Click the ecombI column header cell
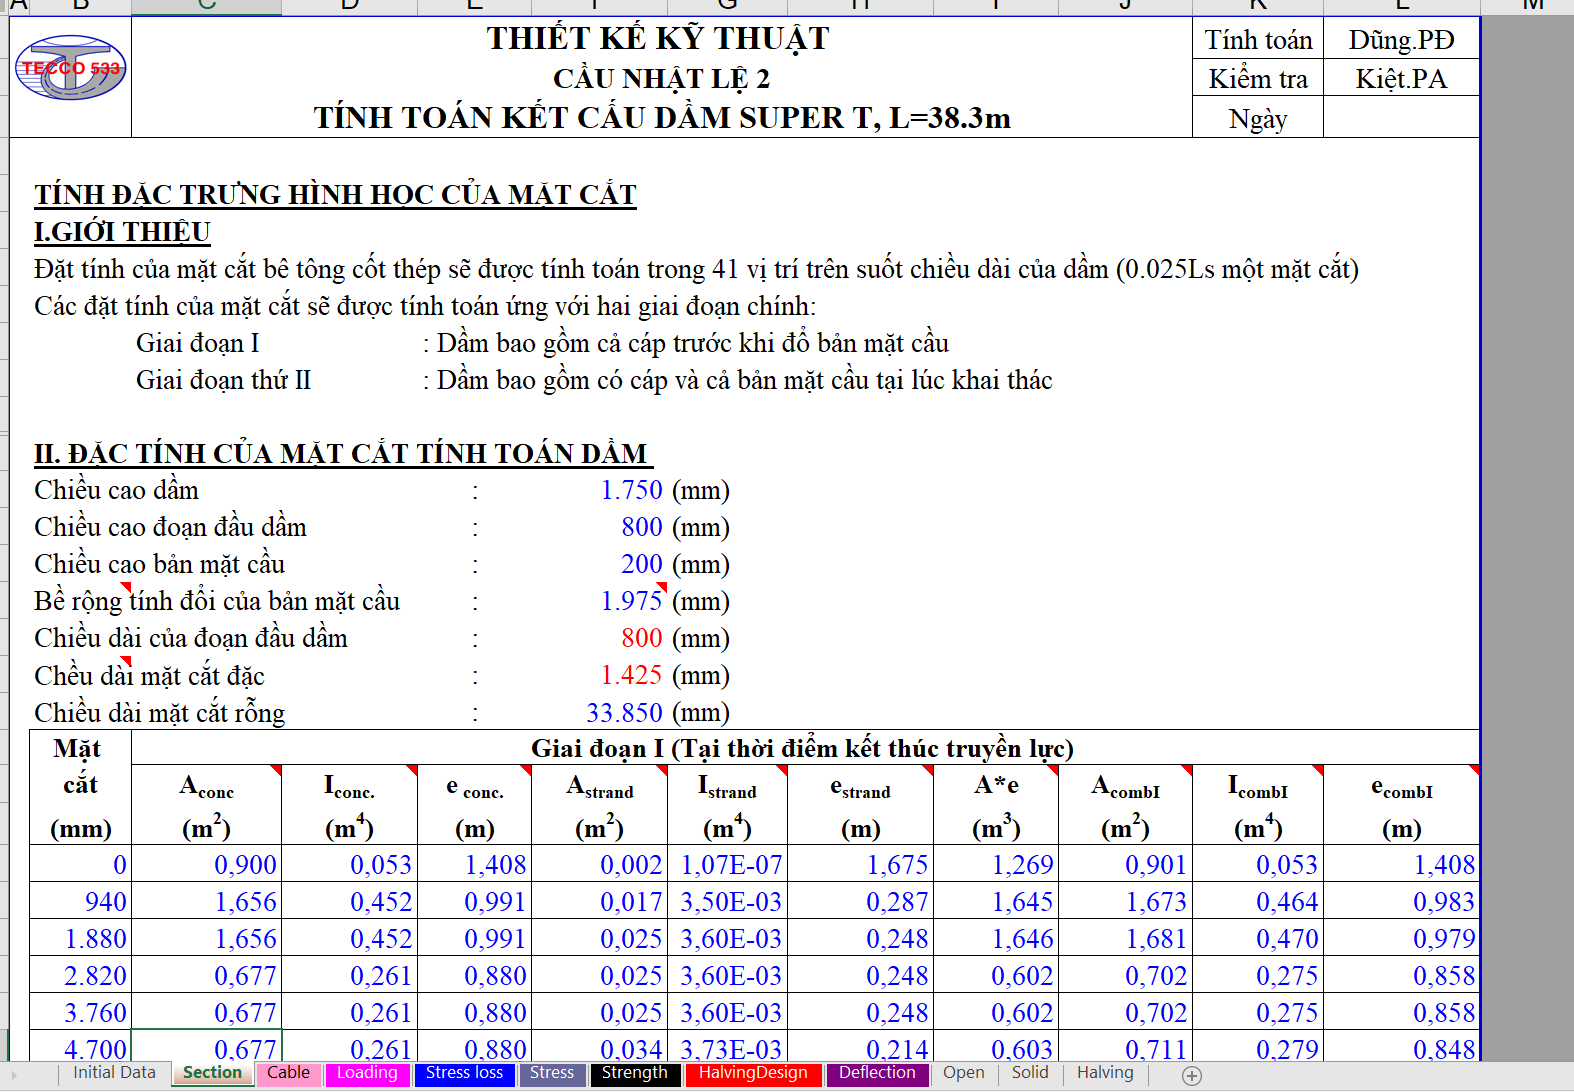 click(1401, 806)
